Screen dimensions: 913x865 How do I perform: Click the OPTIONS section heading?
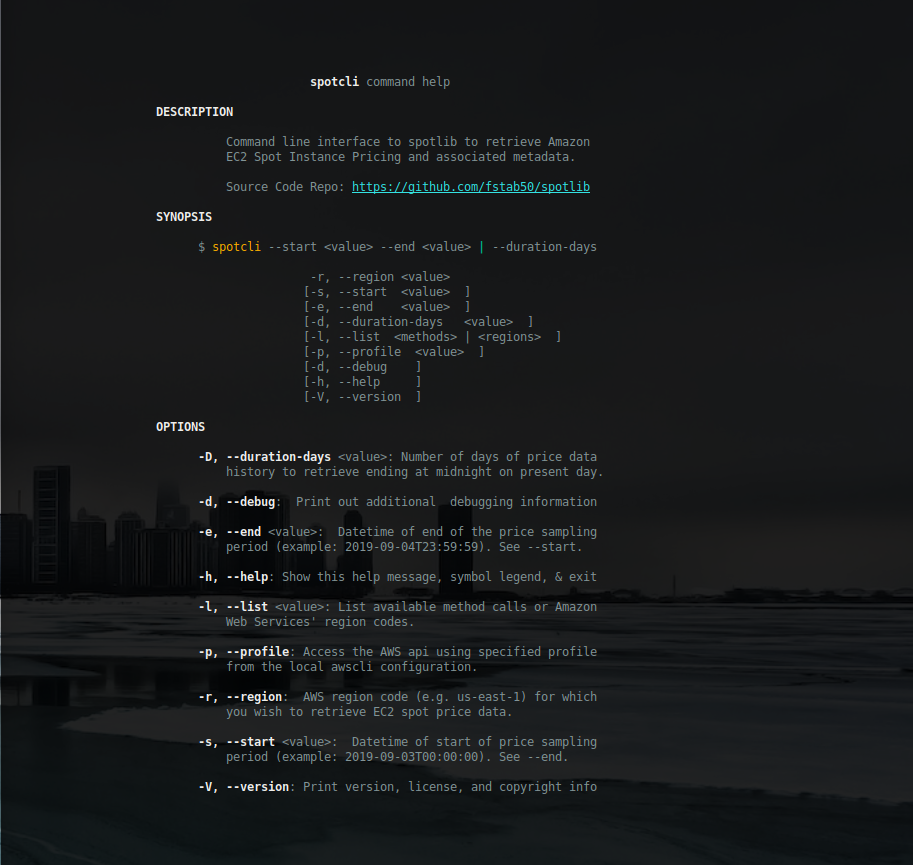(x=181, y=427)
